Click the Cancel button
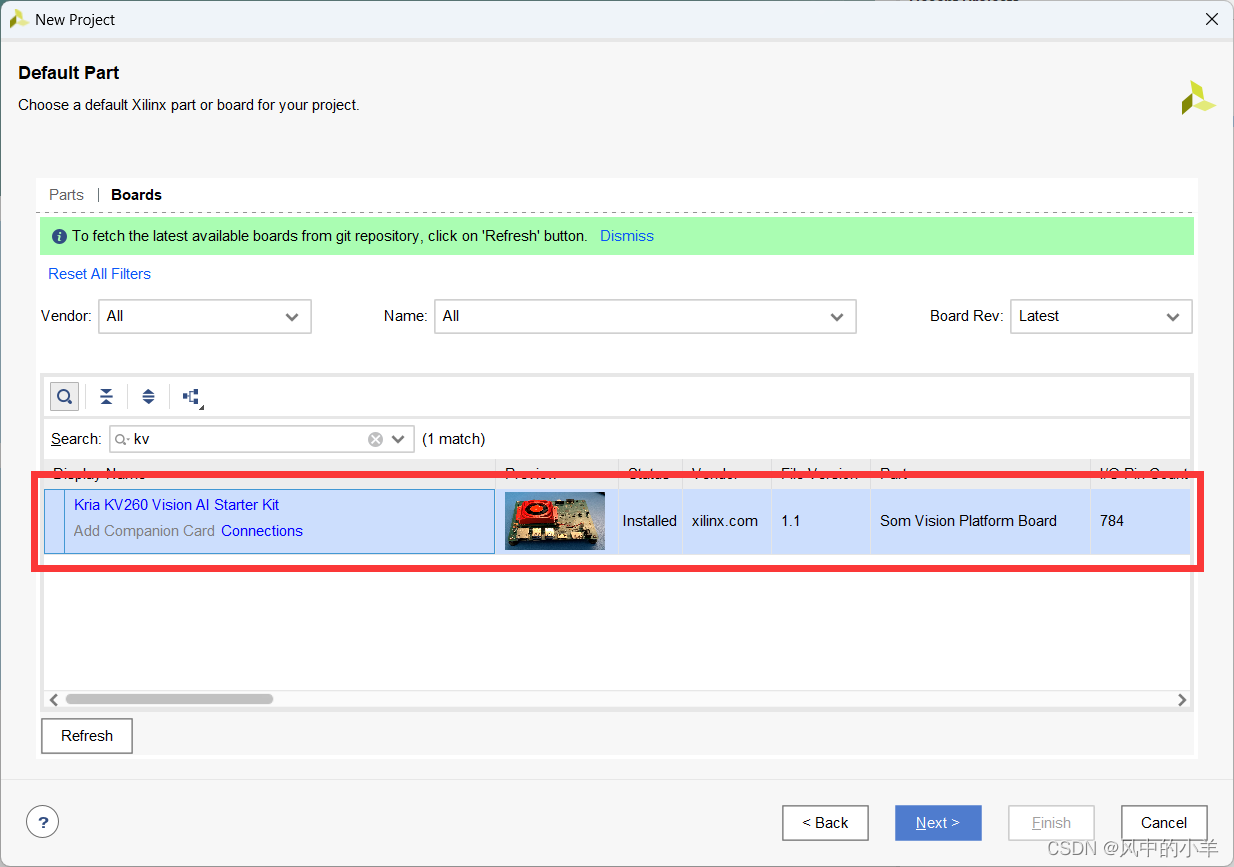Screen dimensions: 1234x867 [1164, 823]
